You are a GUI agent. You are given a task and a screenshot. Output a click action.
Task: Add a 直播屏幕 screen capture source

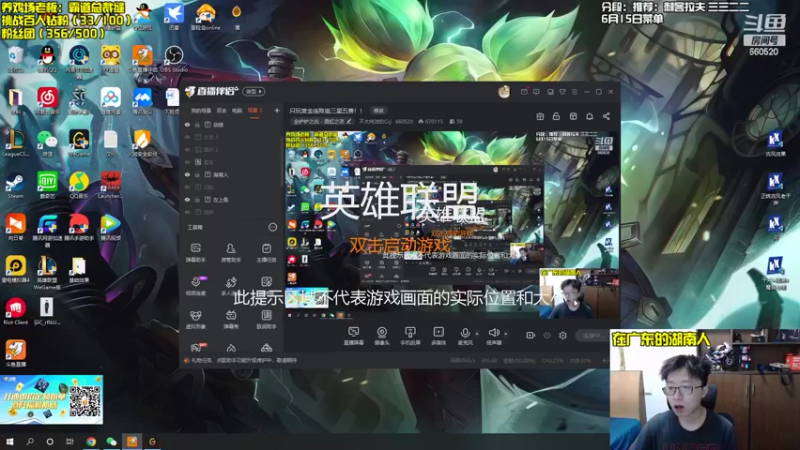354,336
